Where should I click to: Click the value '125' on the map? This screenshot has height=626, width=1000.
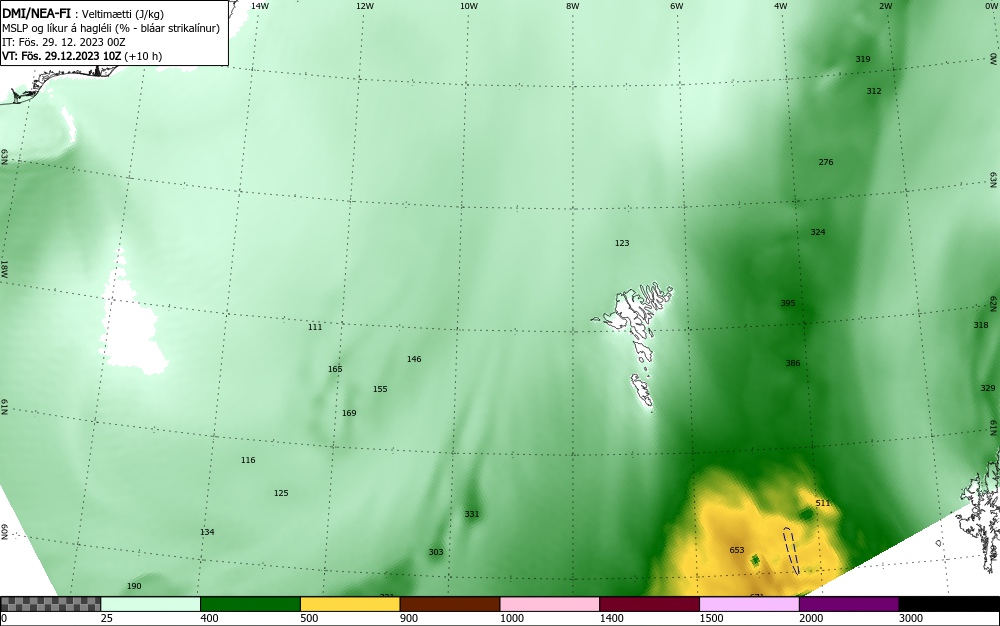281,493
